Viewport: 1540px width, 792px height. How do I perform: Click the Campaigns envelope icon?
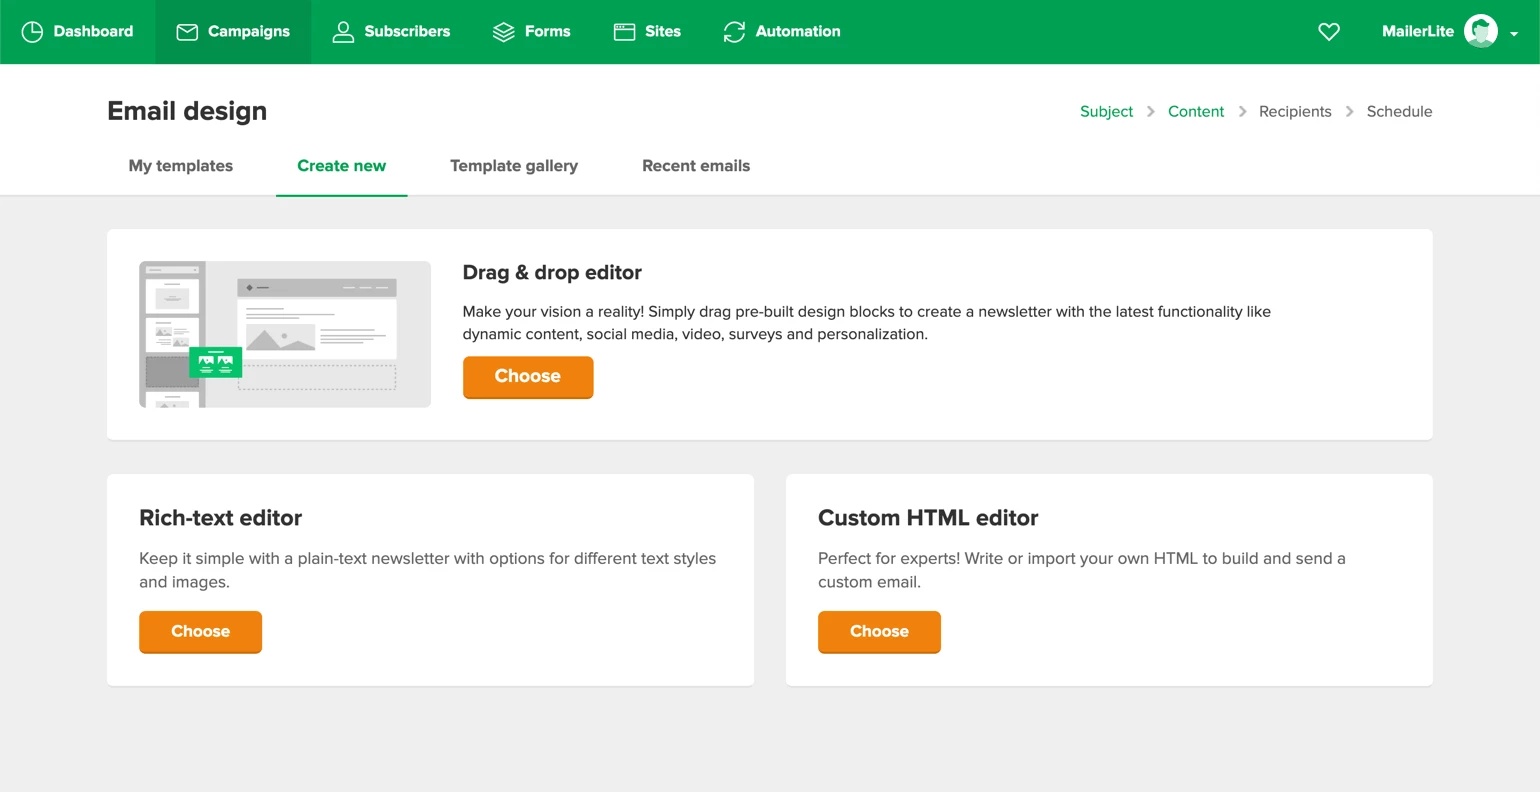(x=187, y=32)
